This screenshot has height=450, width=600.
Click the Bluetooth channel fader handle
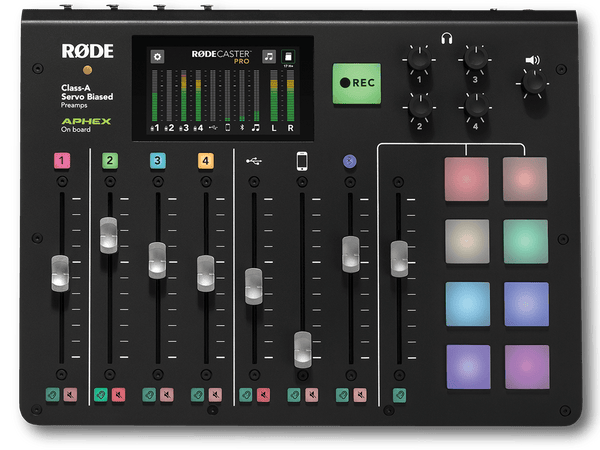pyautogui.click(x=351, y=254)
